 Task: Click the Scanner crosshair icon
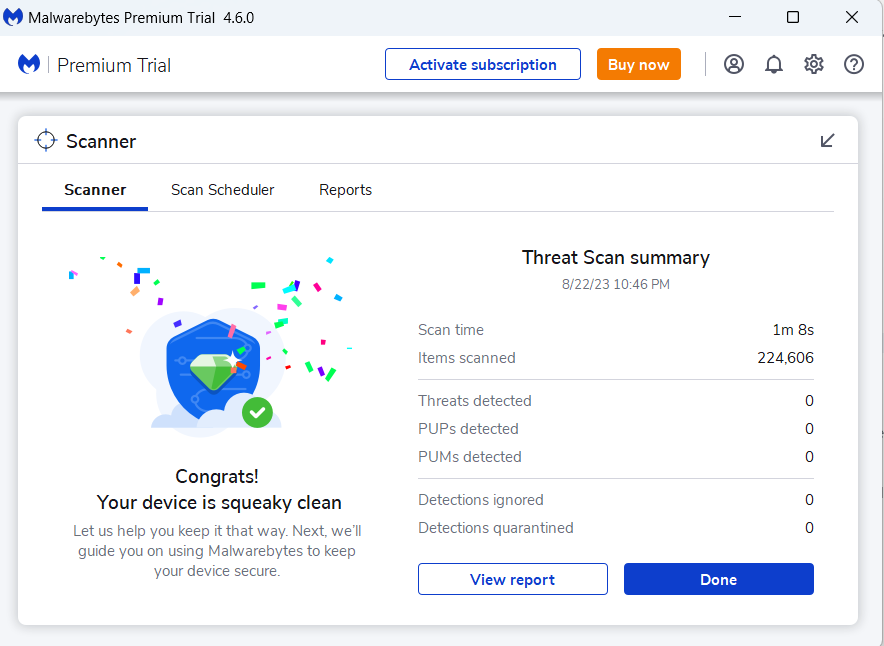coord(46,141)
